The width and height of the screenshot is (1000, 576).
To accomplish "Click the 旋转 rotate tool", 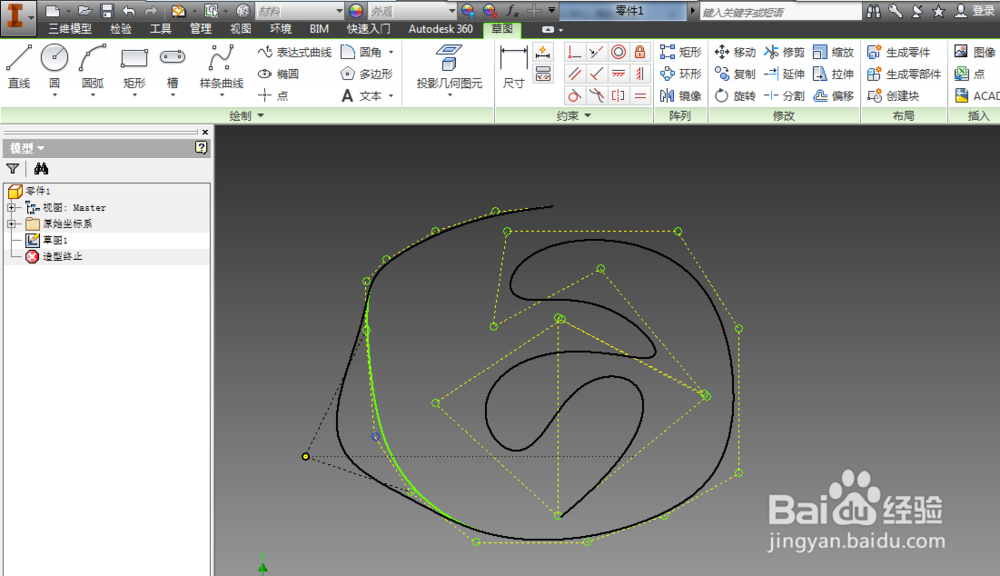I will tap(735, 96).
